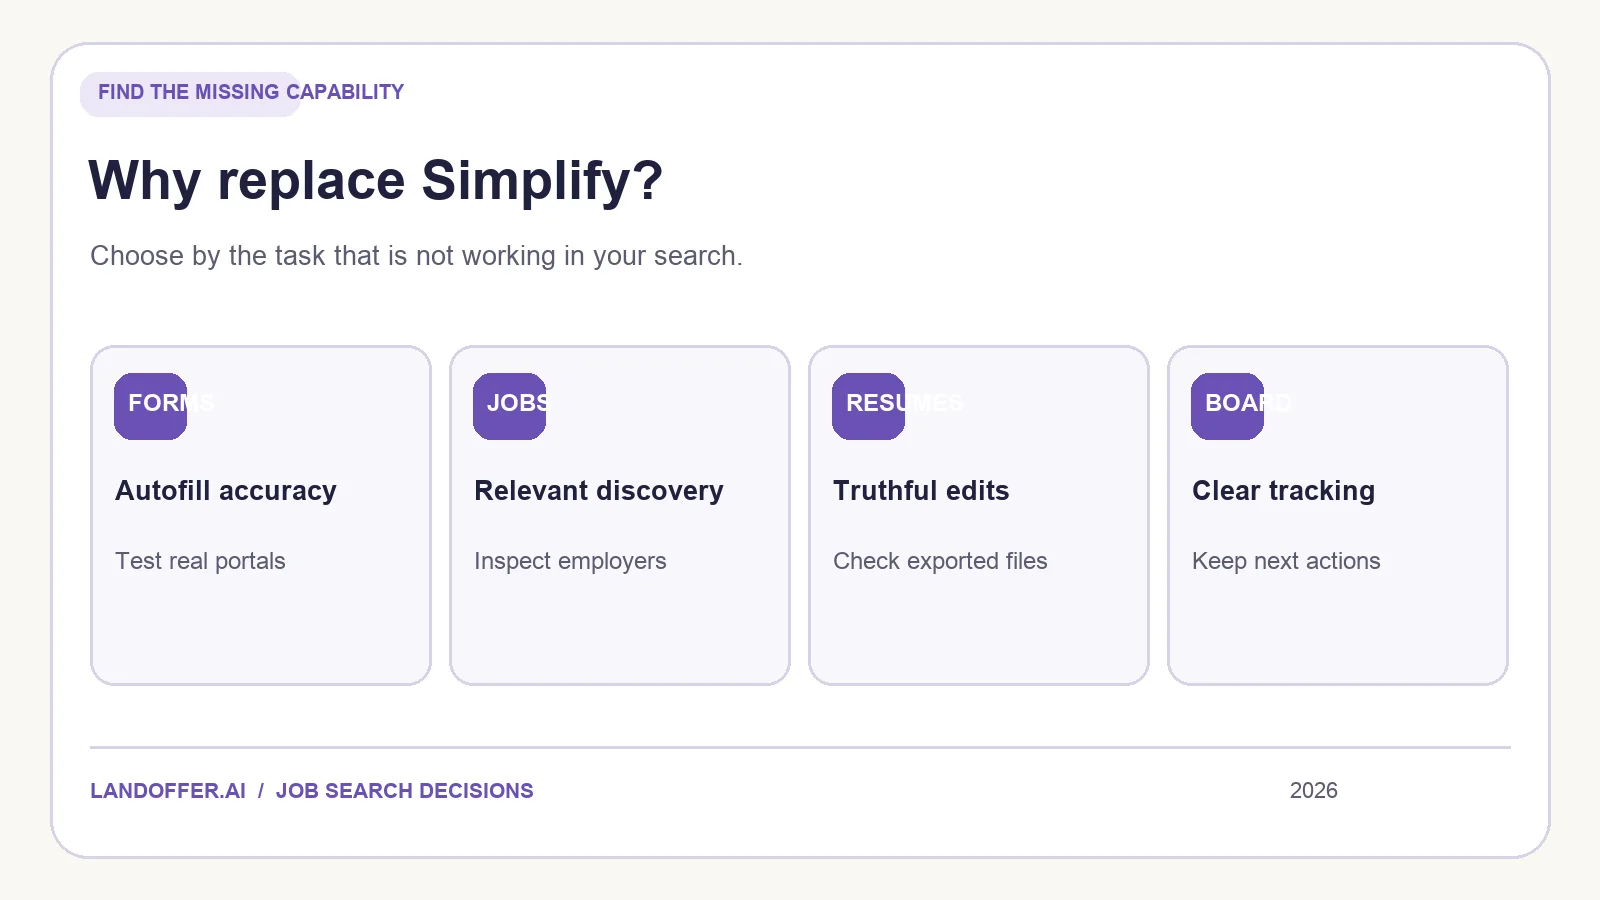Click the purple BOARD badge icon

[1227, 406]
